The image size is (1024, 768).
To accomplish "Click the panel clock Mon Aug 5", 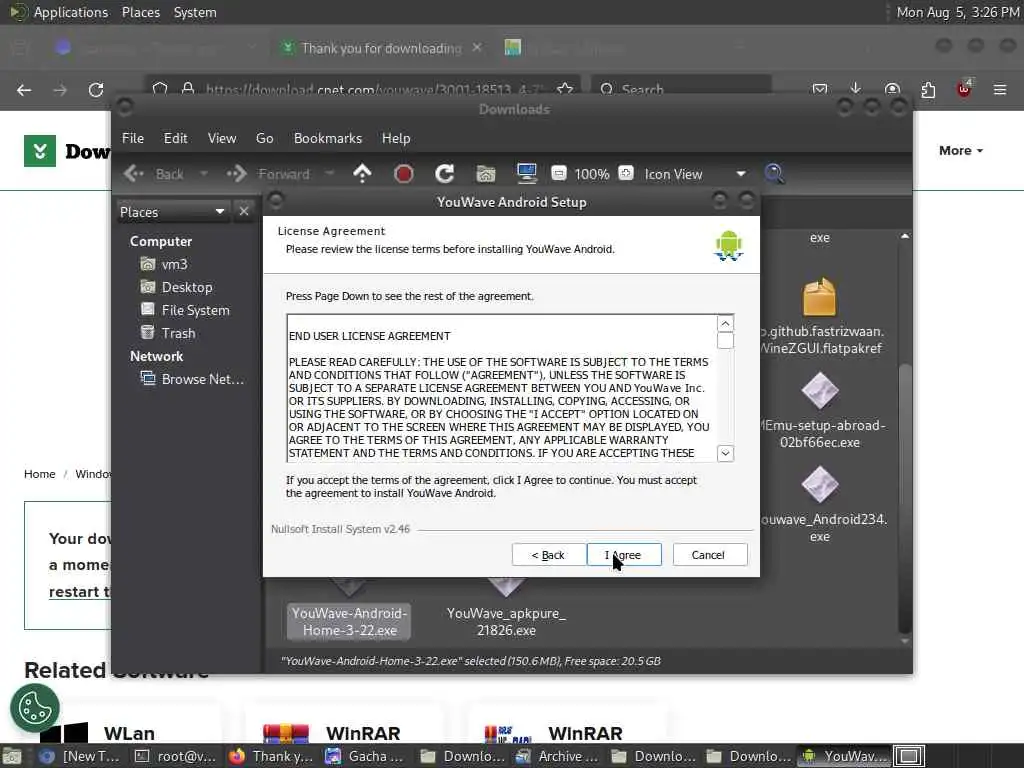I will point(957,12).
